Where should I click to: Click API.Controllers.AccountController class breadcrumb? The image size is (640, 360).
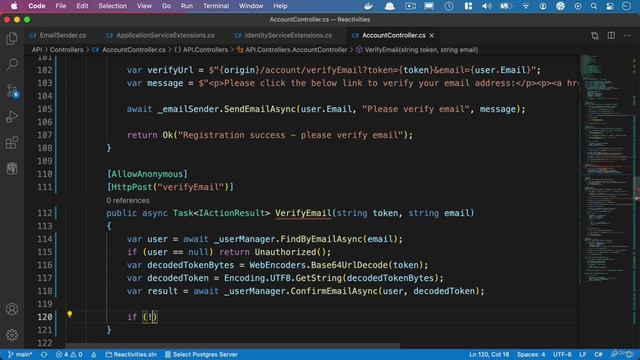click(x=292, y=50)
